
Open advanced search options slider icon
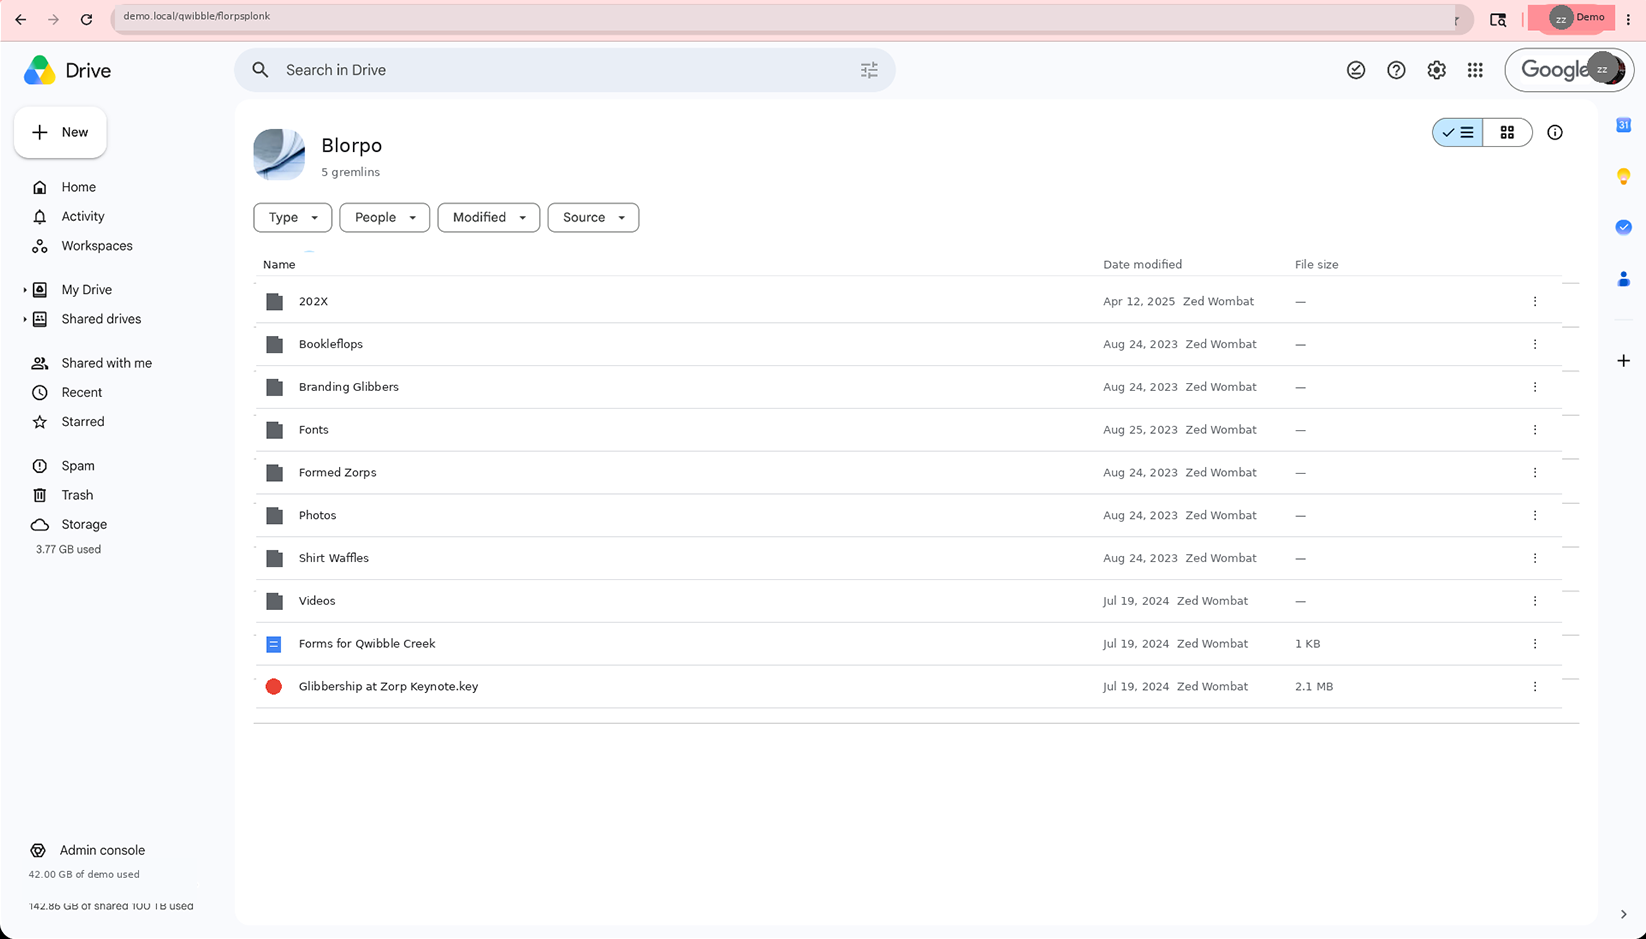[x=869, y=70]
